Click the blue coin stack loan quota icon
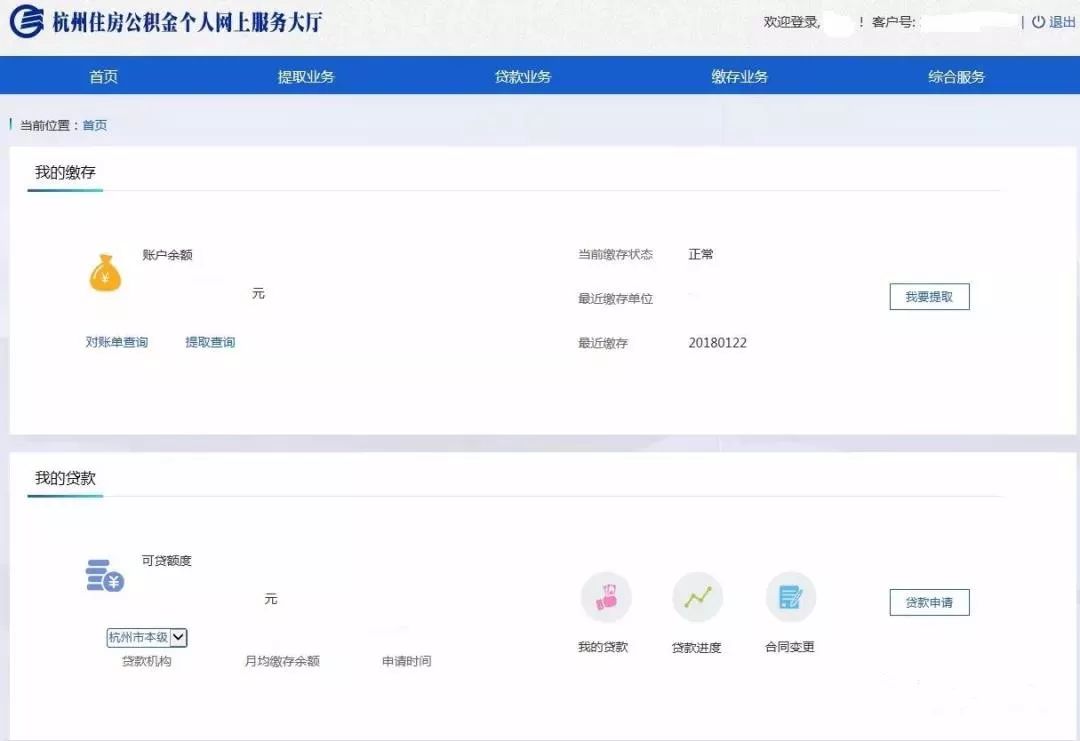Image resolution: width=1080 pixels, height=741 pixels. pos(104,575)
